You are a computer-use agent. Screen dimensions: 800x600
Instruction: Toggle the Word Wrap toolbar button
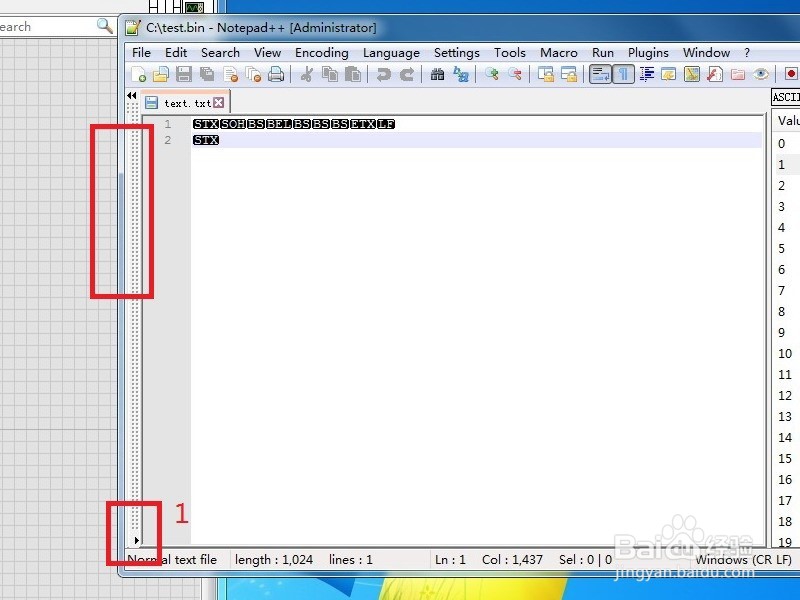click(600, 74)
